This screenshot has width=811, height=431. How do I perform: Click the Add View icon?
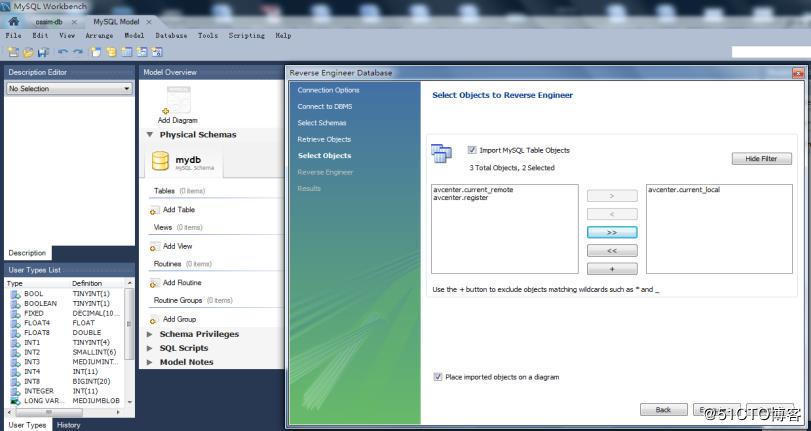point(155,247)
